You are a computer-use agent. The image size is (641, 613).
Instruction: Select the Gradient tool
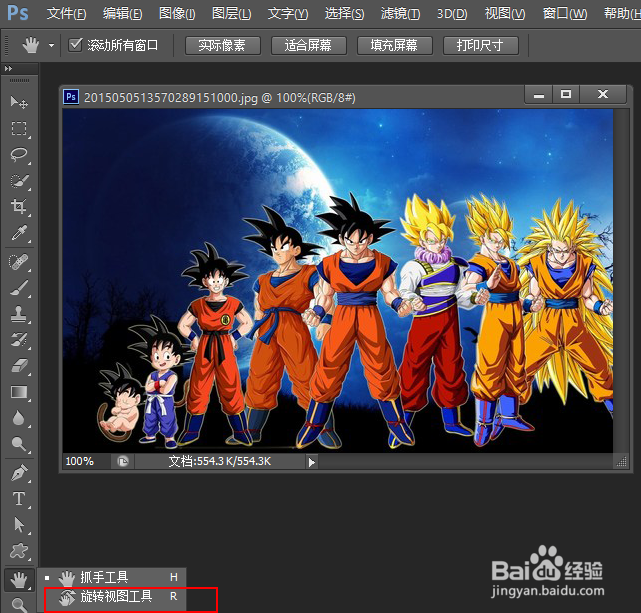coord(19,392)
